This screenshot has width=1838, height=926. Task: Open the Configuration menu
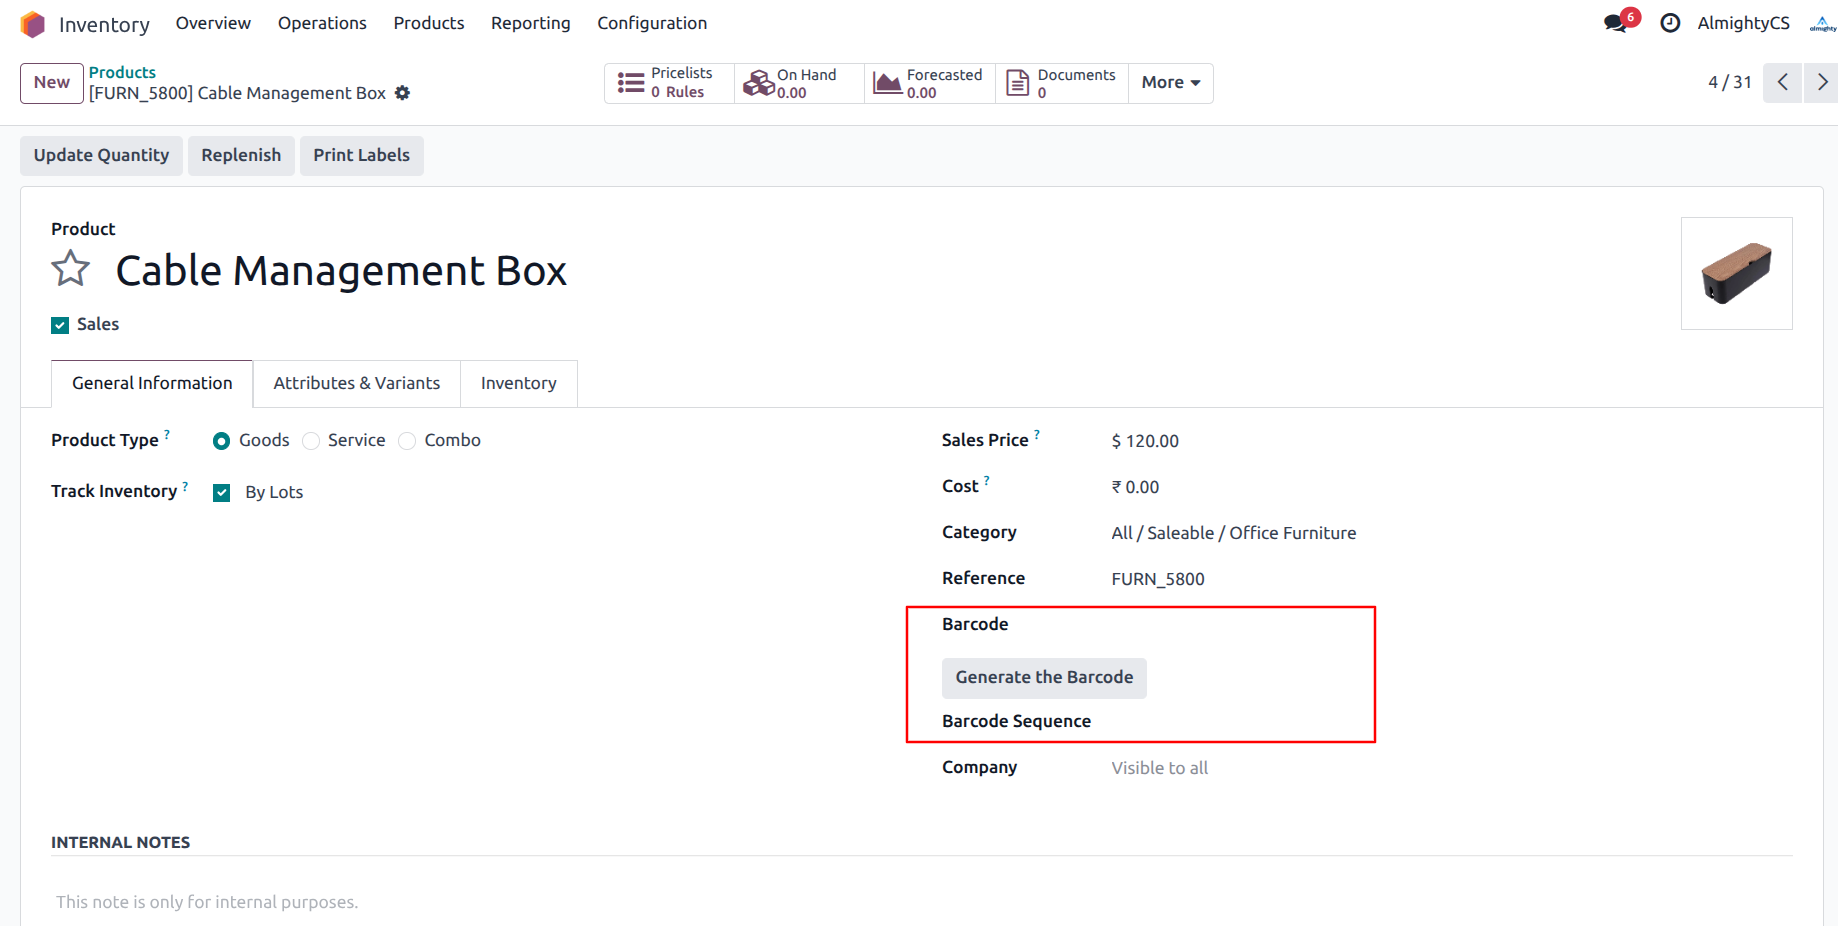(x=651, y=23)
